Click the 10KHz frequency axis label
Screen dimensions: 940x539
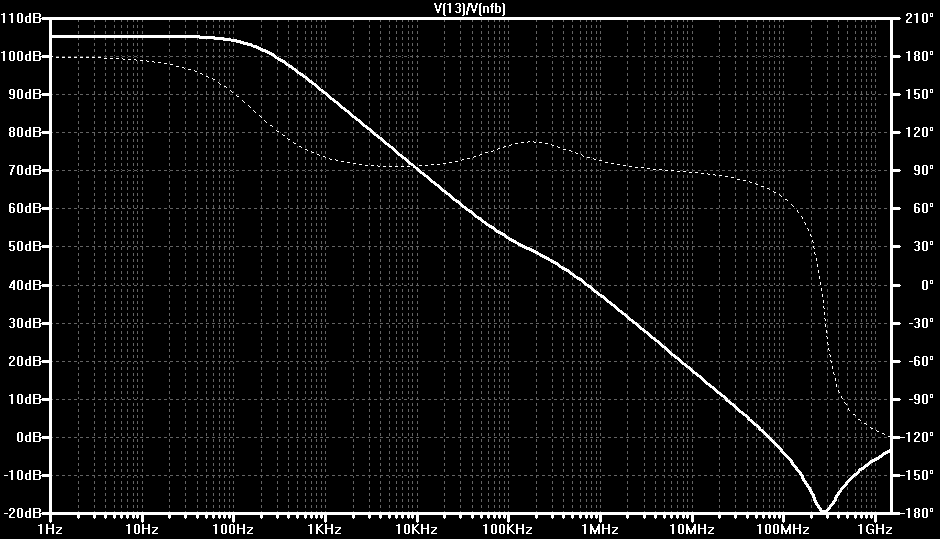[x=417, y=529]
